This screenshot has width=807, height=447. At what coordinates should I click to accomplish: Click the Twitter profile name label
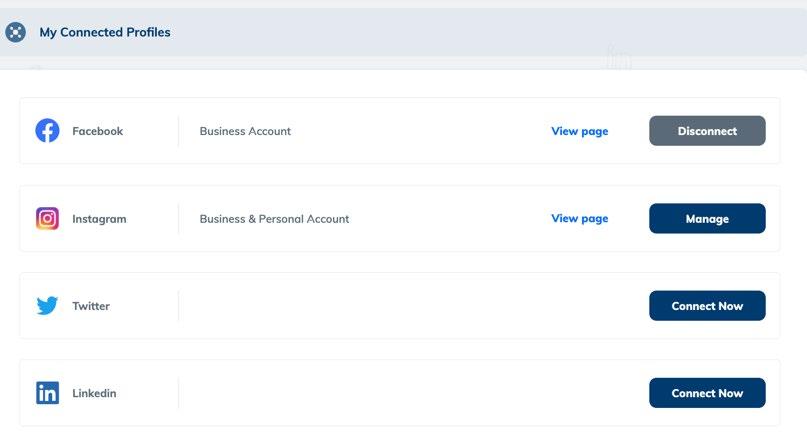(91, 306)
